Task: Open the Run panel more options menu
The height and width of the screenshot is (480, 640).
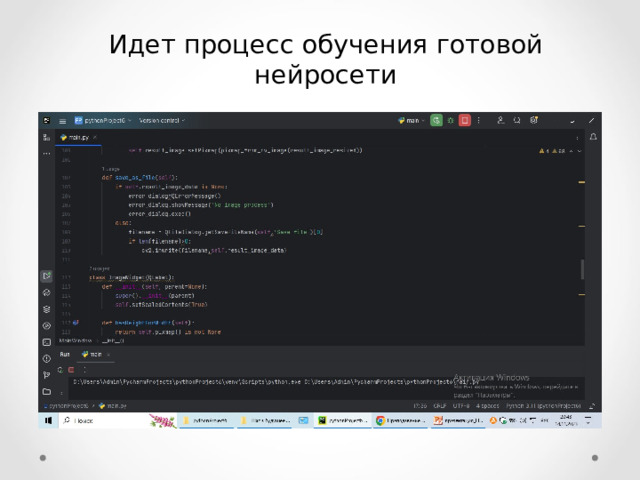Action: [84, 370]
